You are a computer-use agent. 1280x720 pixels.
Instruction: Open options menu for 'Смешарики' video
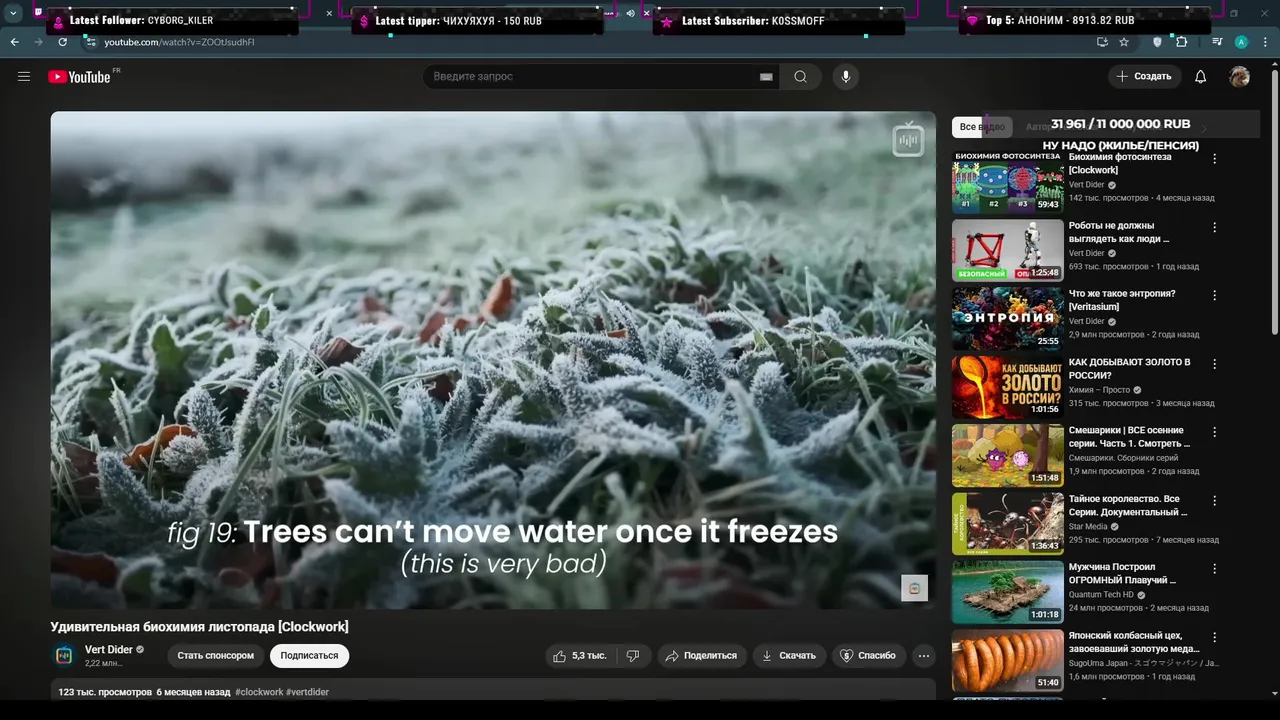(x=1215, y=432)
